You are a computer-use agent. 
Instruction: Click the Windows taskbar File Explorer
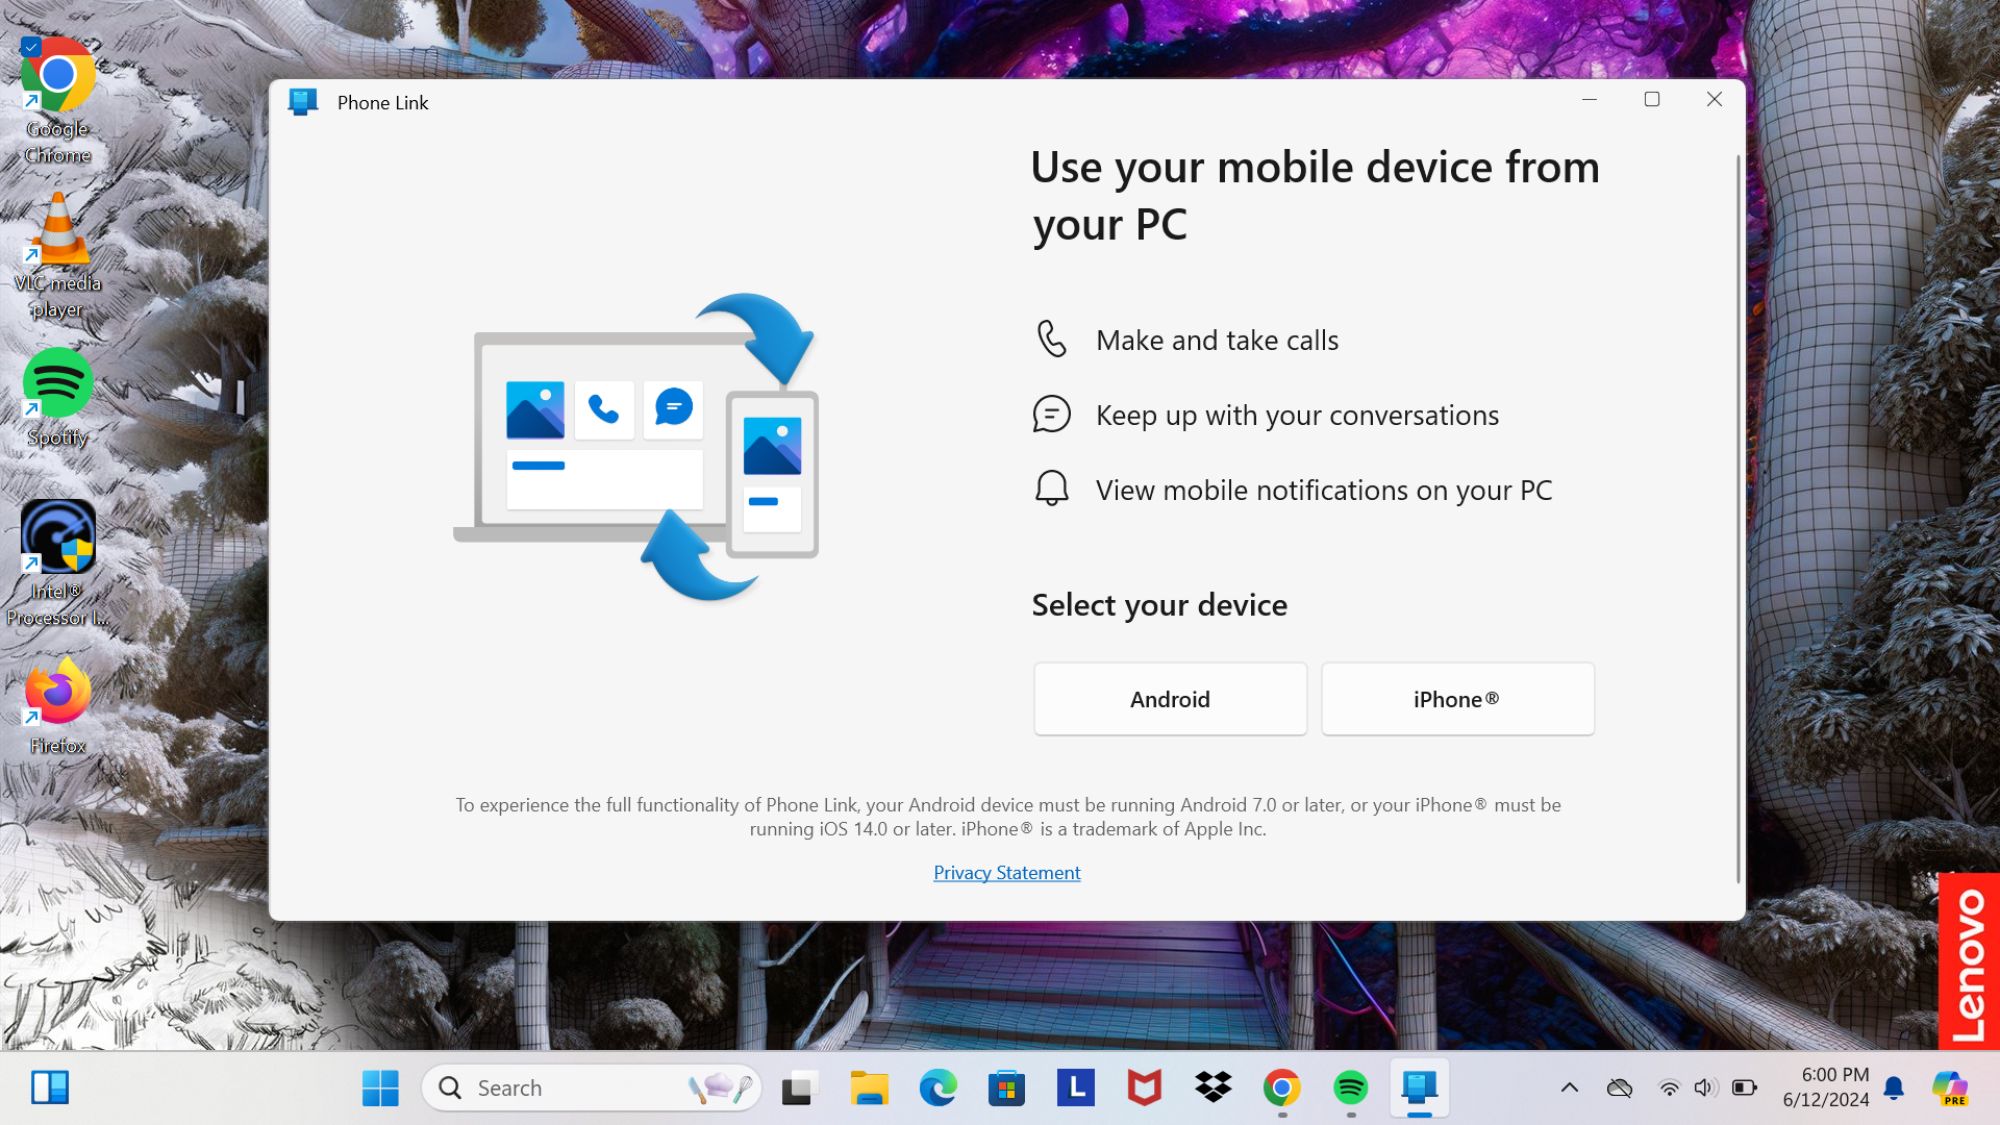tap(867, 1088)
